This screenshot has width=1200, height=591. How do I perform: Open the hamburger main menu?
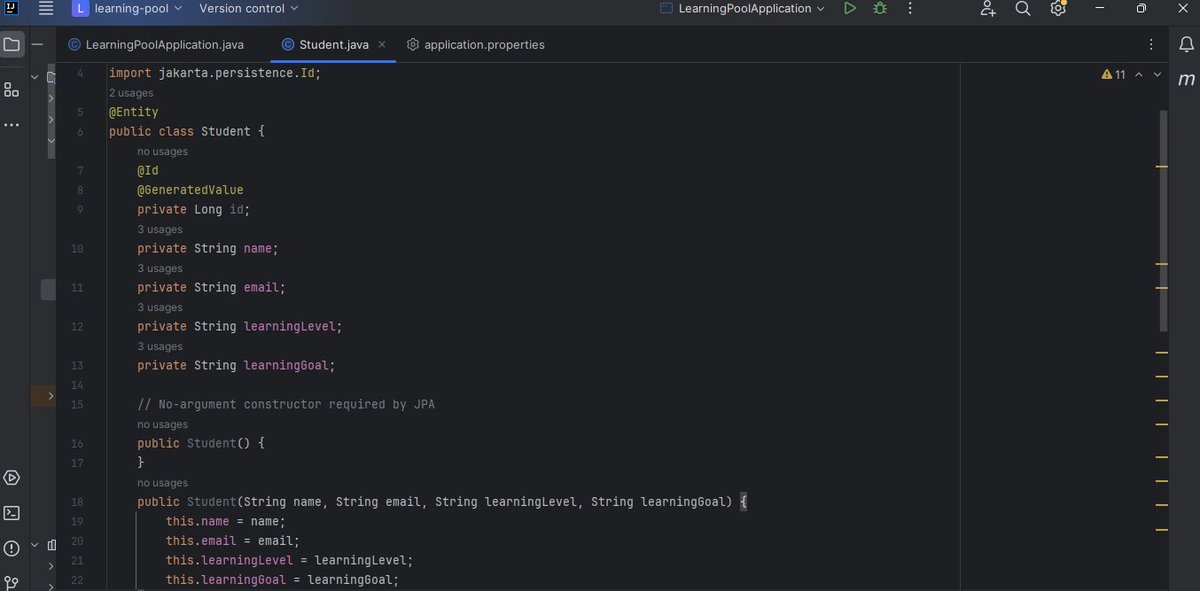pos(46,9)
